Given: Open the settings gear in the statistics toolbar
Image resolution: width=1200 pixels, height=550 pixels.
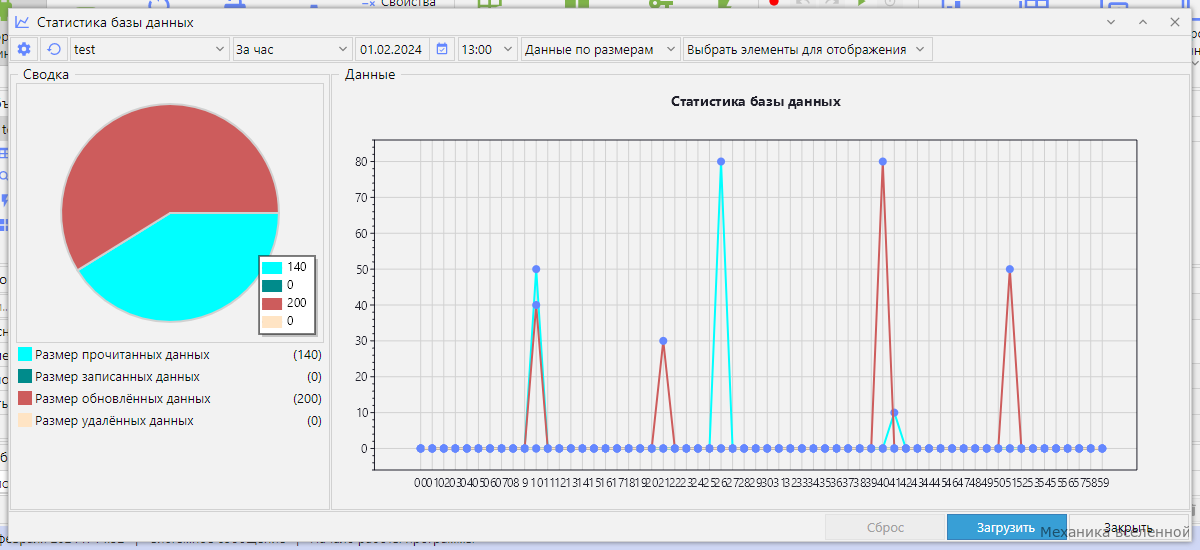Looking at the screenshot, I should [x=25, y=49].
